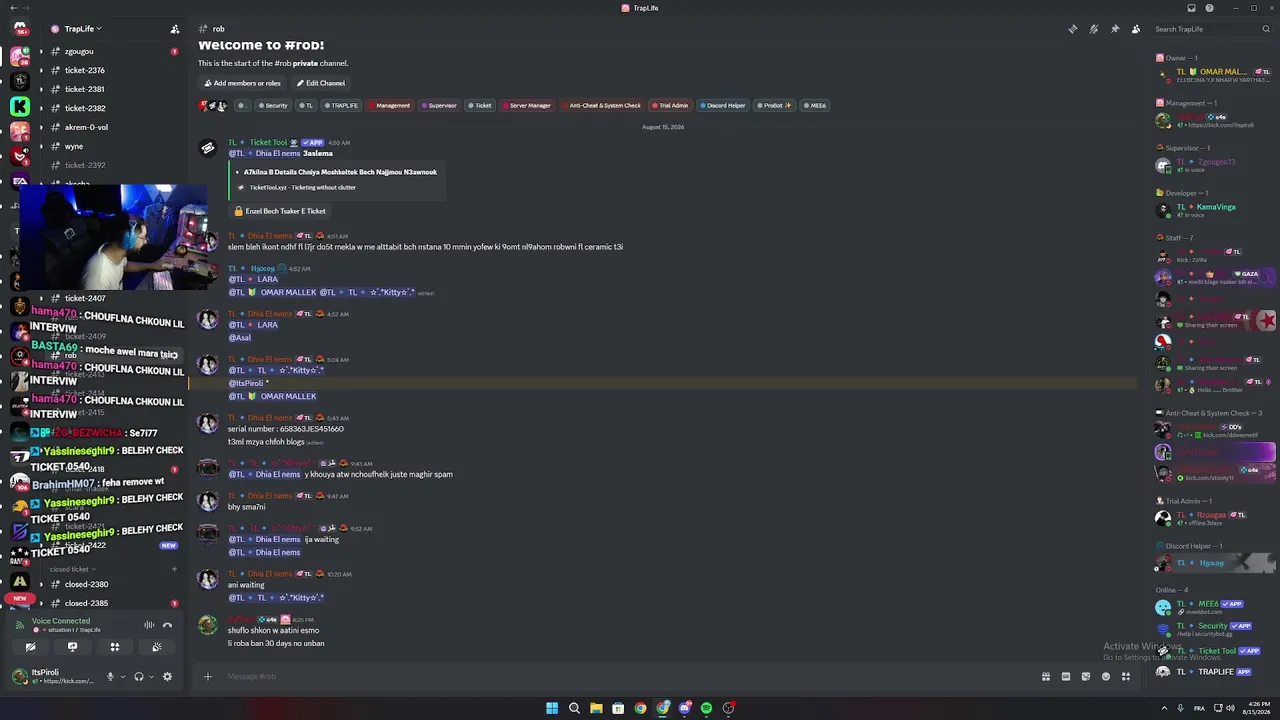Screen dimensions: 1280x720
Task: Open the GIF picker
Action: [1066, 676]
